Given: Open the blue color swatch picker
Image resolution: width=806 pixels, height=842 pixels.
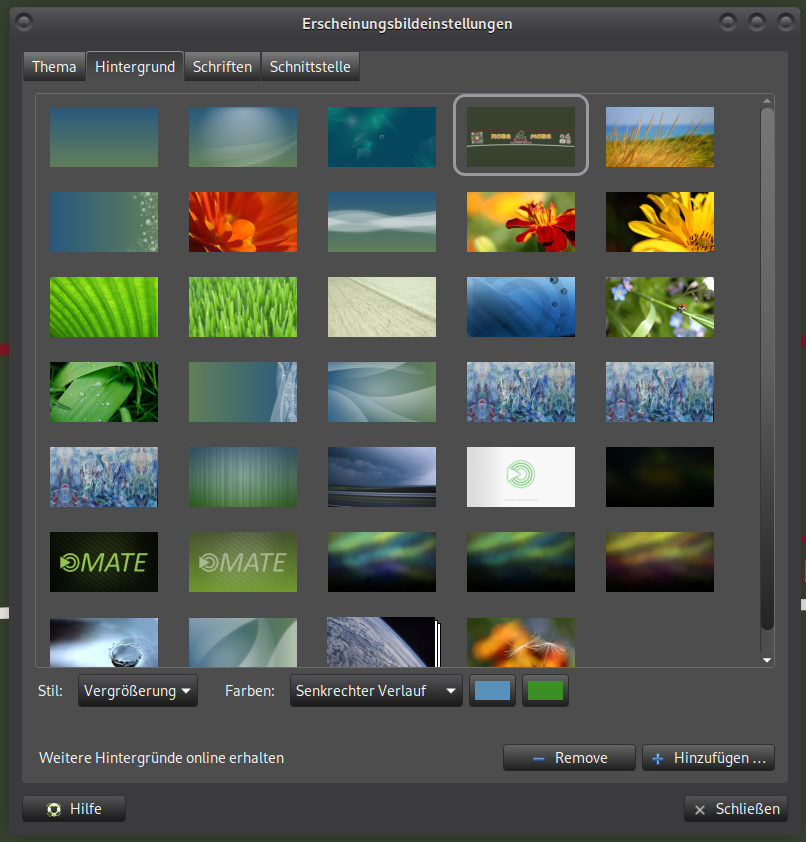Looking at the screenshot, I should click(492, 691).
